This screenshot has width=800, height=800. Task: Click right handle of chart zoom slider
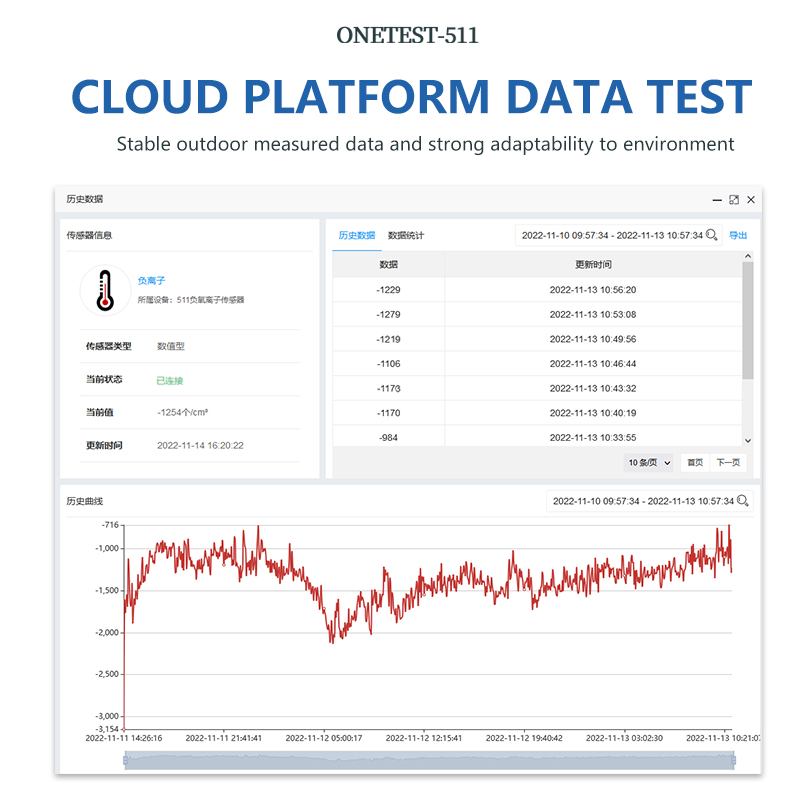pos(733,761)
